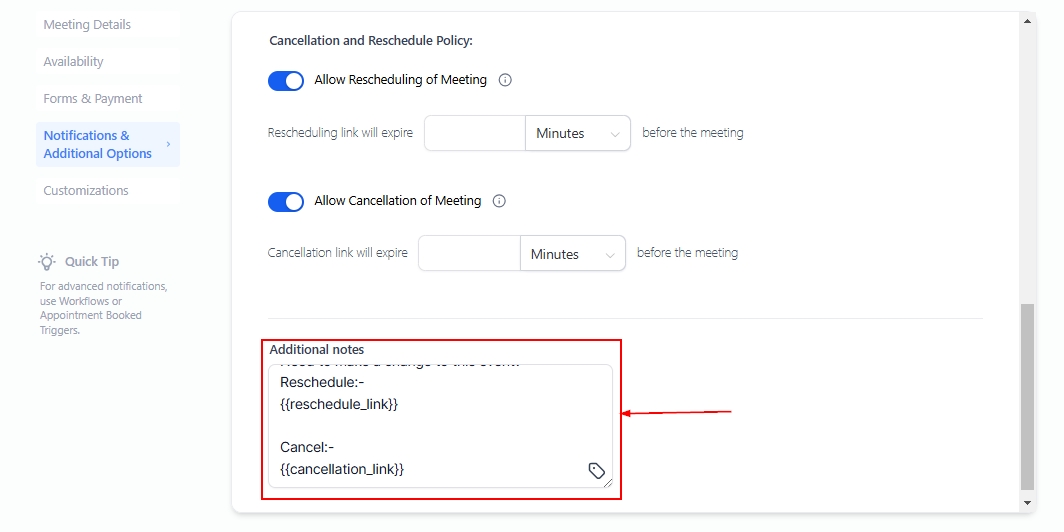Open the Customizations tab
Image resolution: width=1064 pixels, height=532 pixels.
point(86,191)
